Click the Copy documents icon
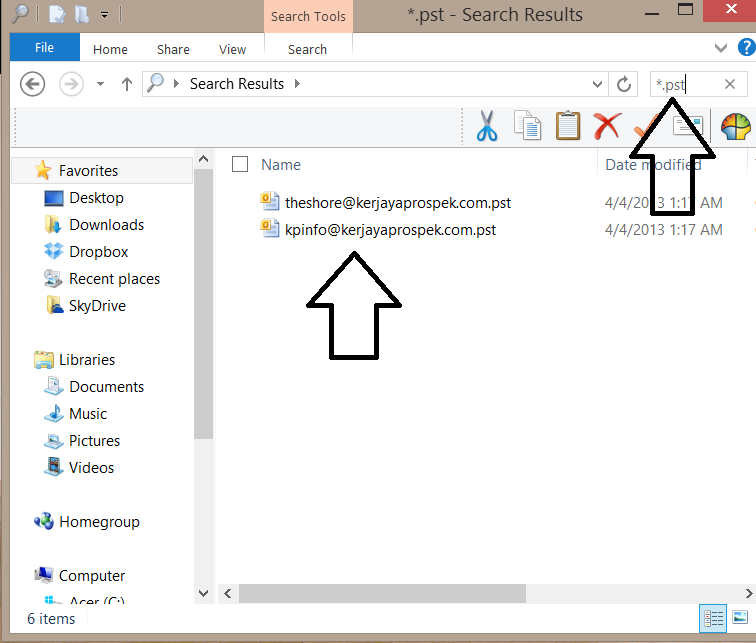 pos(527,126)
